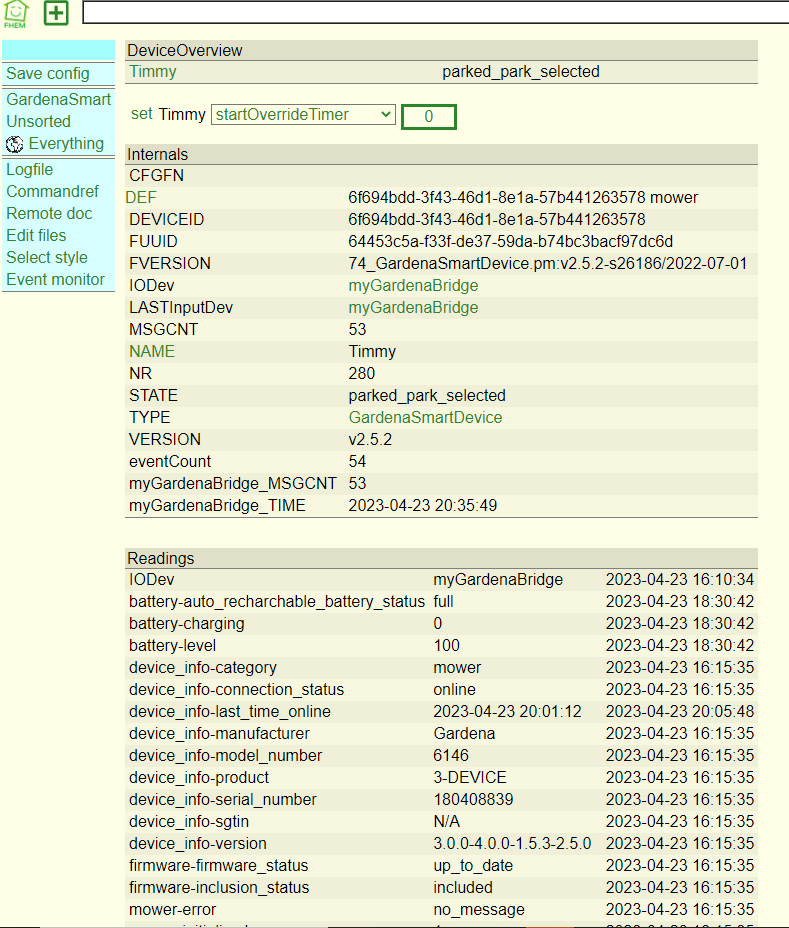This screenshot has width=789, height=928.
Task: Click the DEF internal link
Action: 141,197
